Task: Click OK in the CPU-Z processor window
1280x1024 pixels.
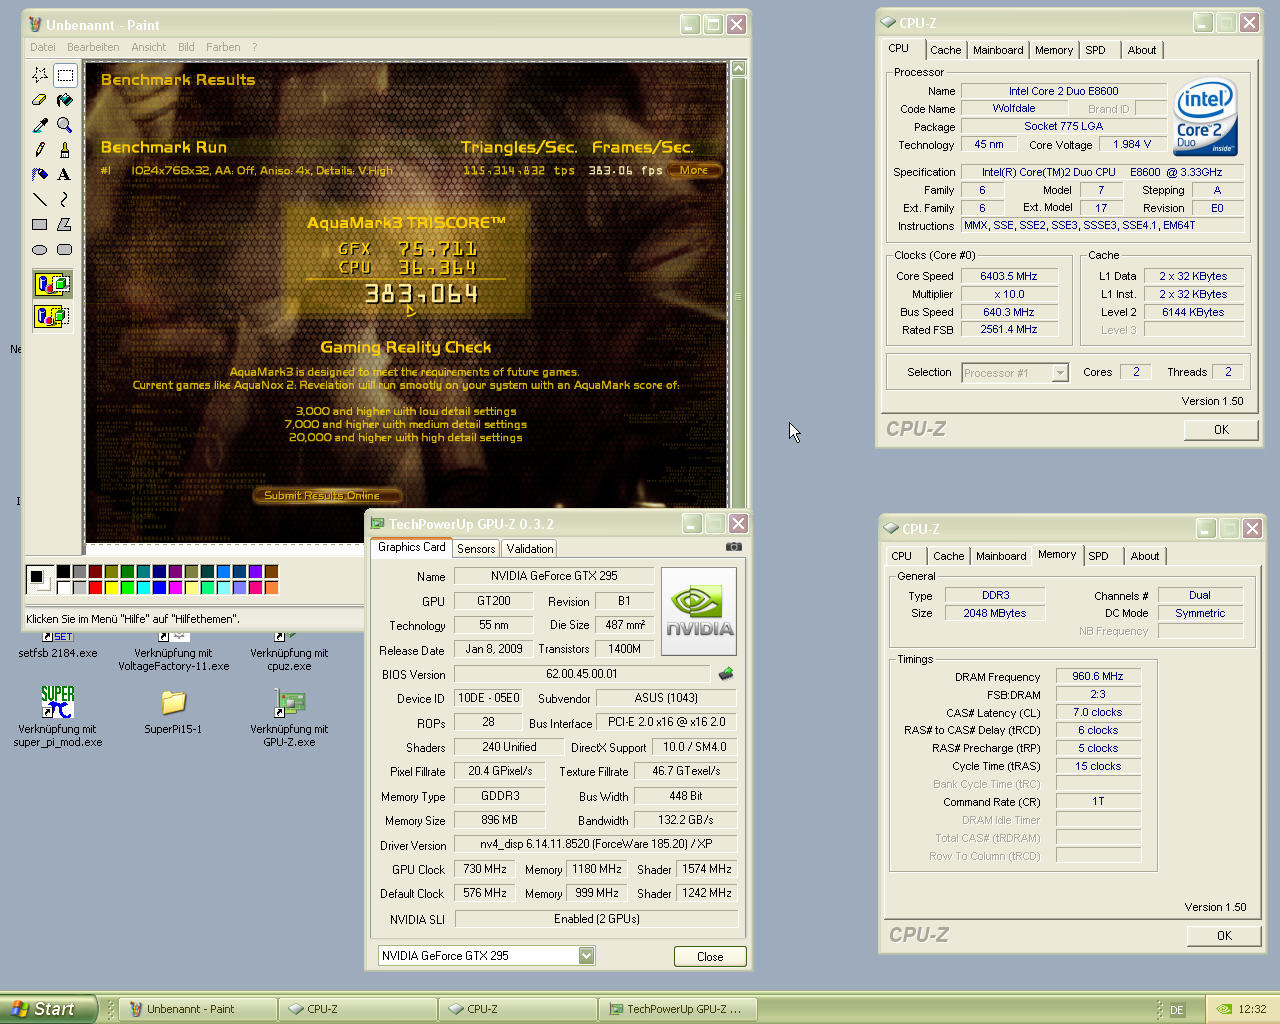Action: [1221, 430]
